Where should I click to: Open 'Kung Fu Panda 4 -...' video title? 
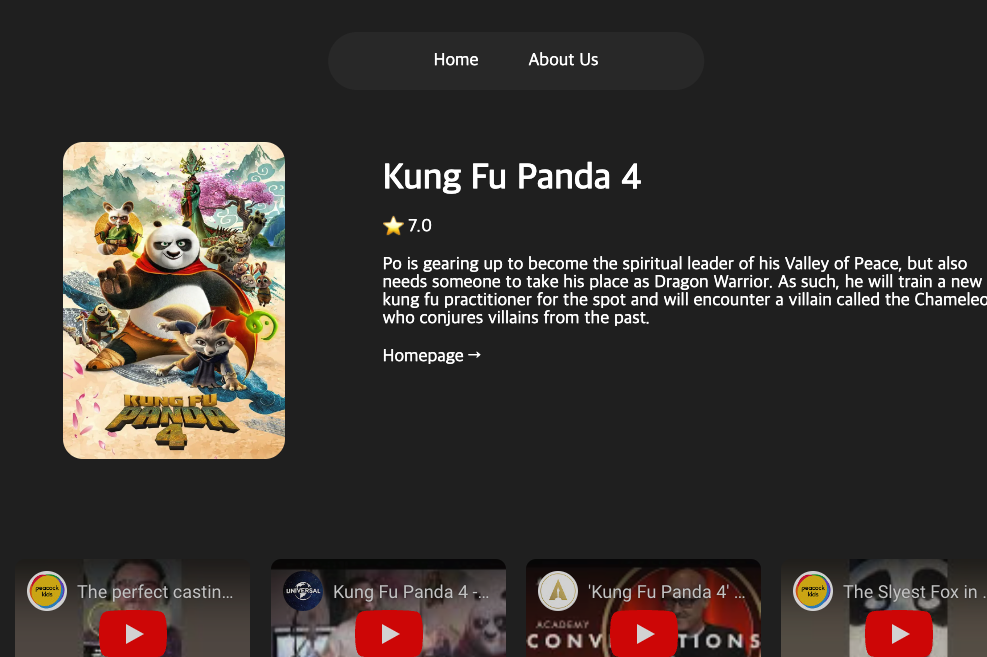[x=411, y=592]
